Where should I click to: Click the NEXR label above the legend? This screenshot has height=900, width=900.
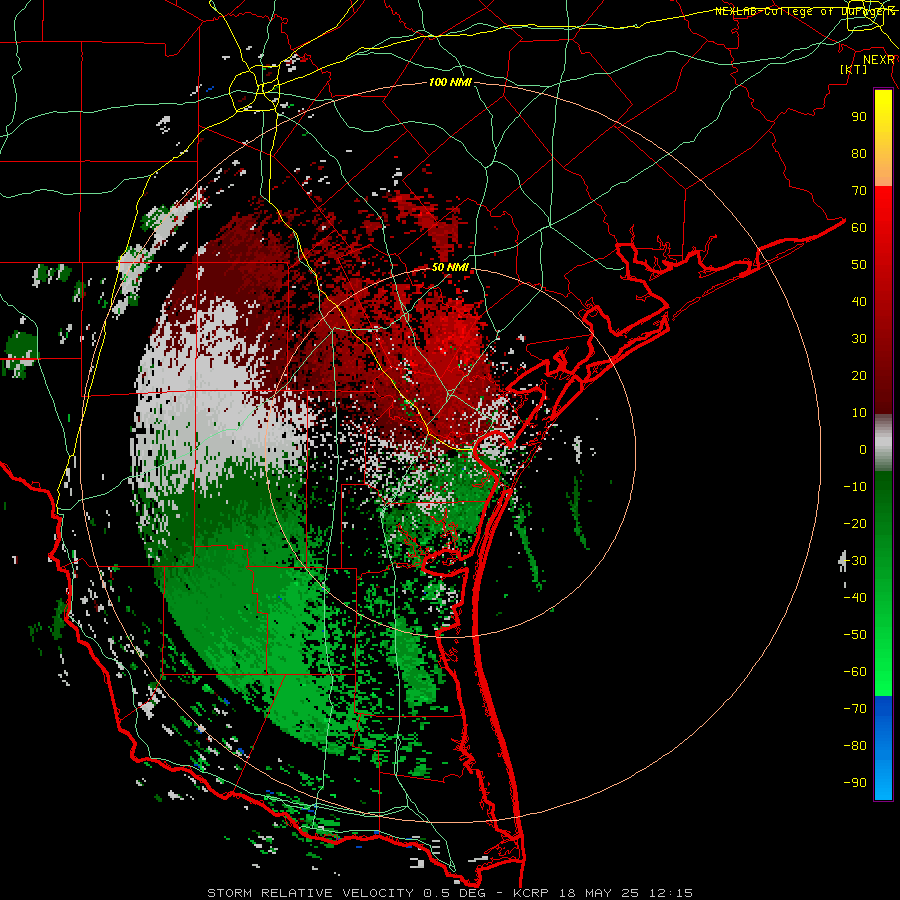click(879, 60)
